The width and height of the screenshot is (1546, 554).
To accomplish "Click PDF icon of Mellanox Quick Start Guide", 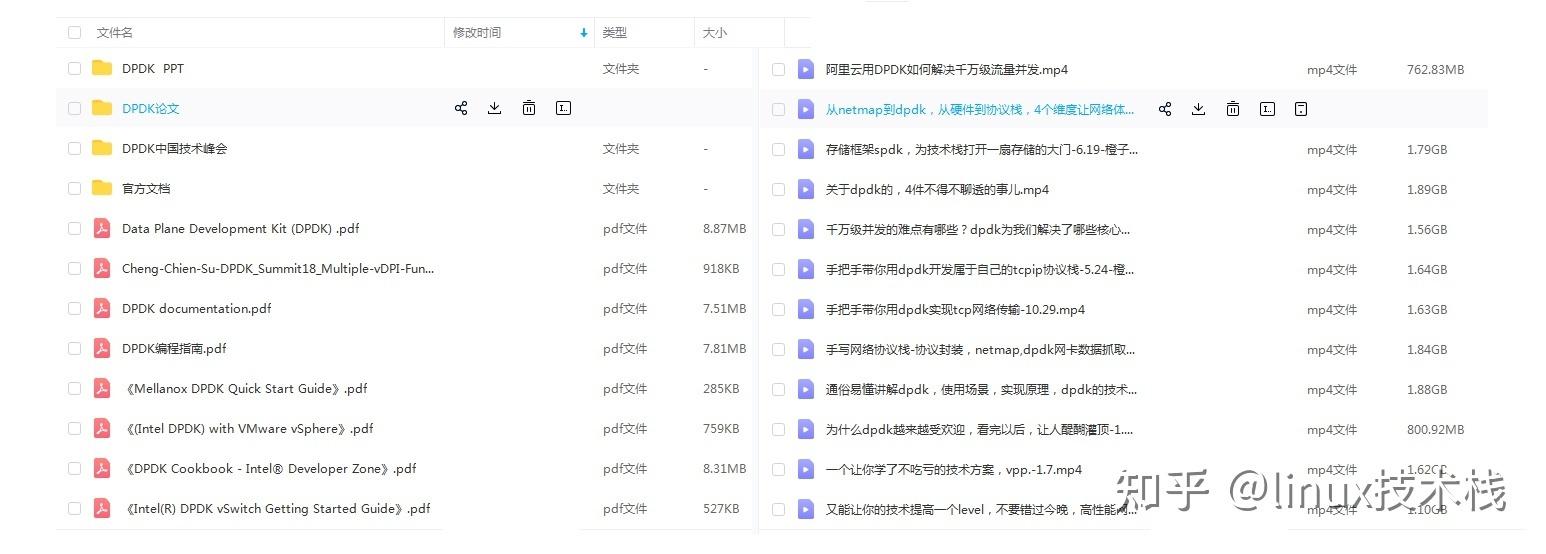I will pos(102,388).
